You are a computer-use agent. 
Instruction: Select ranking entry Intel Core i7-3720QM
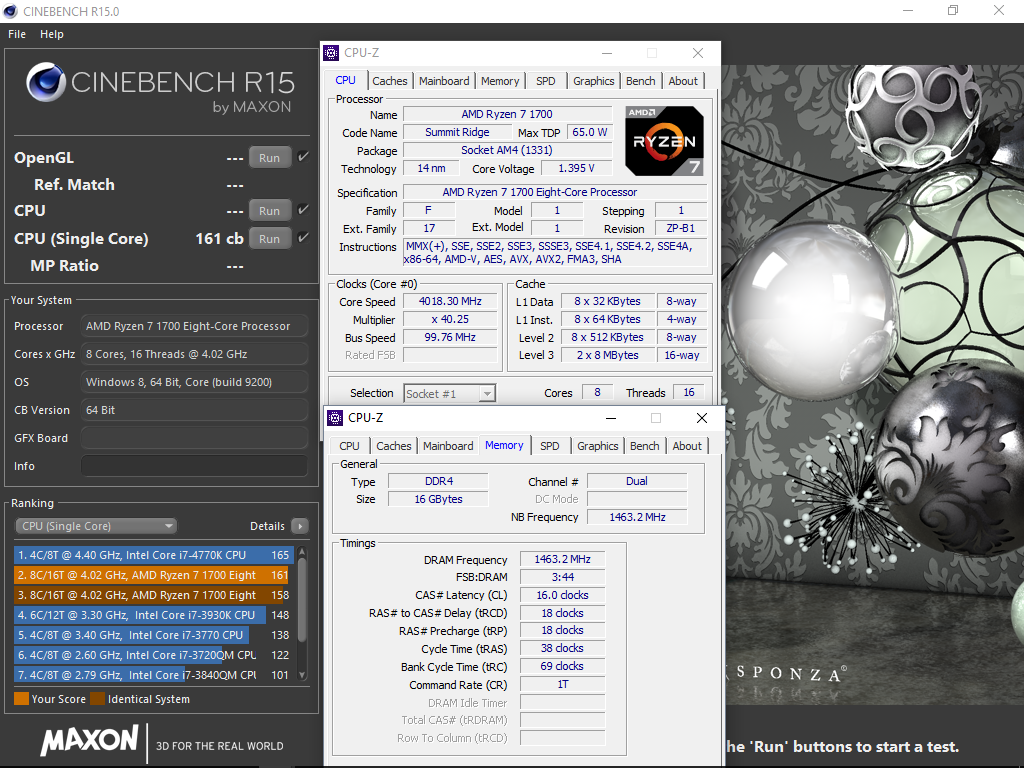pos(153,655)
